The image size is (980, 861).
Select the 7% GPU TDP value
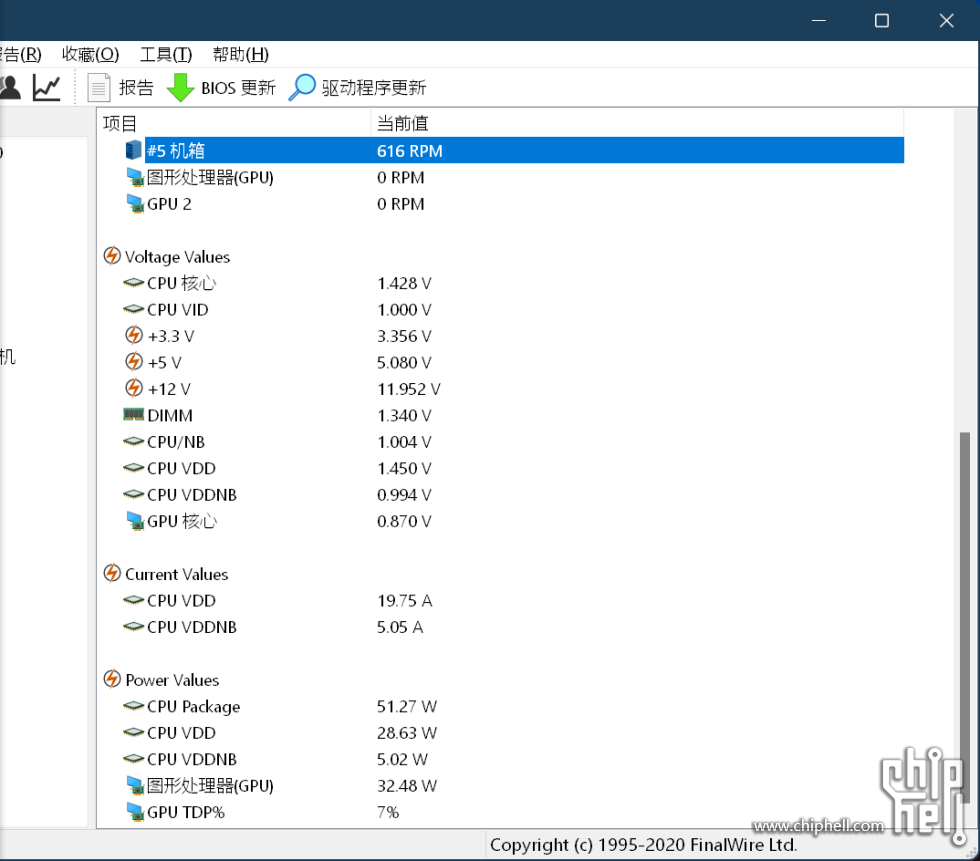[388, 812]
